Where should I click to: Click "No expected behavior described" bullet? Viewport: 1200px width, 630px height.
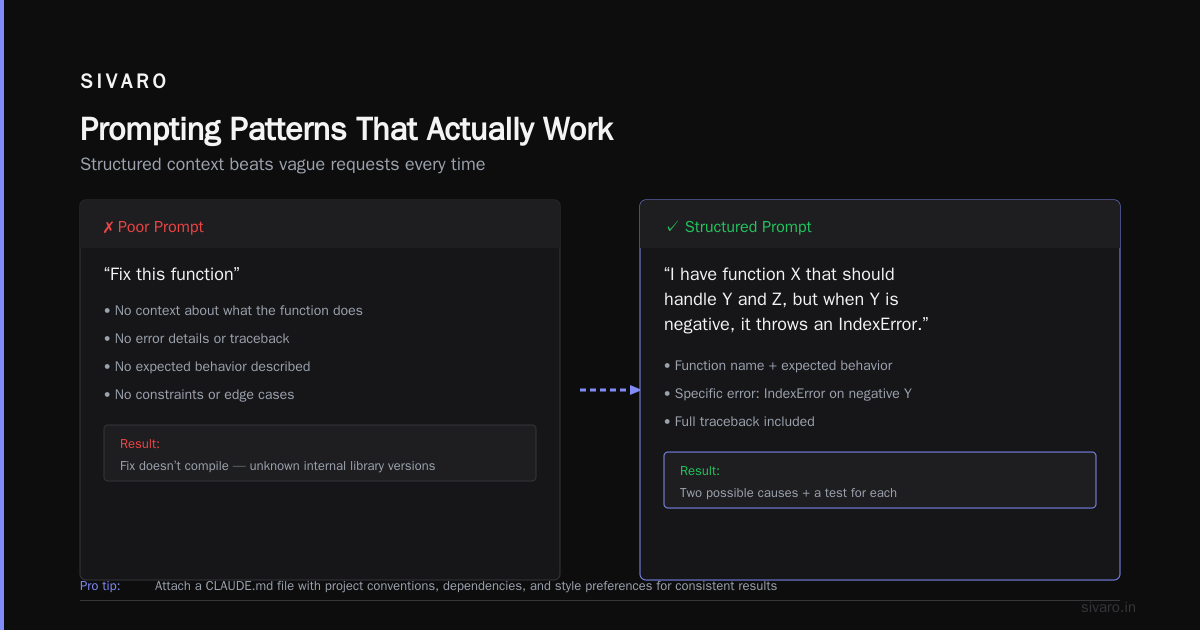(207, 367)
